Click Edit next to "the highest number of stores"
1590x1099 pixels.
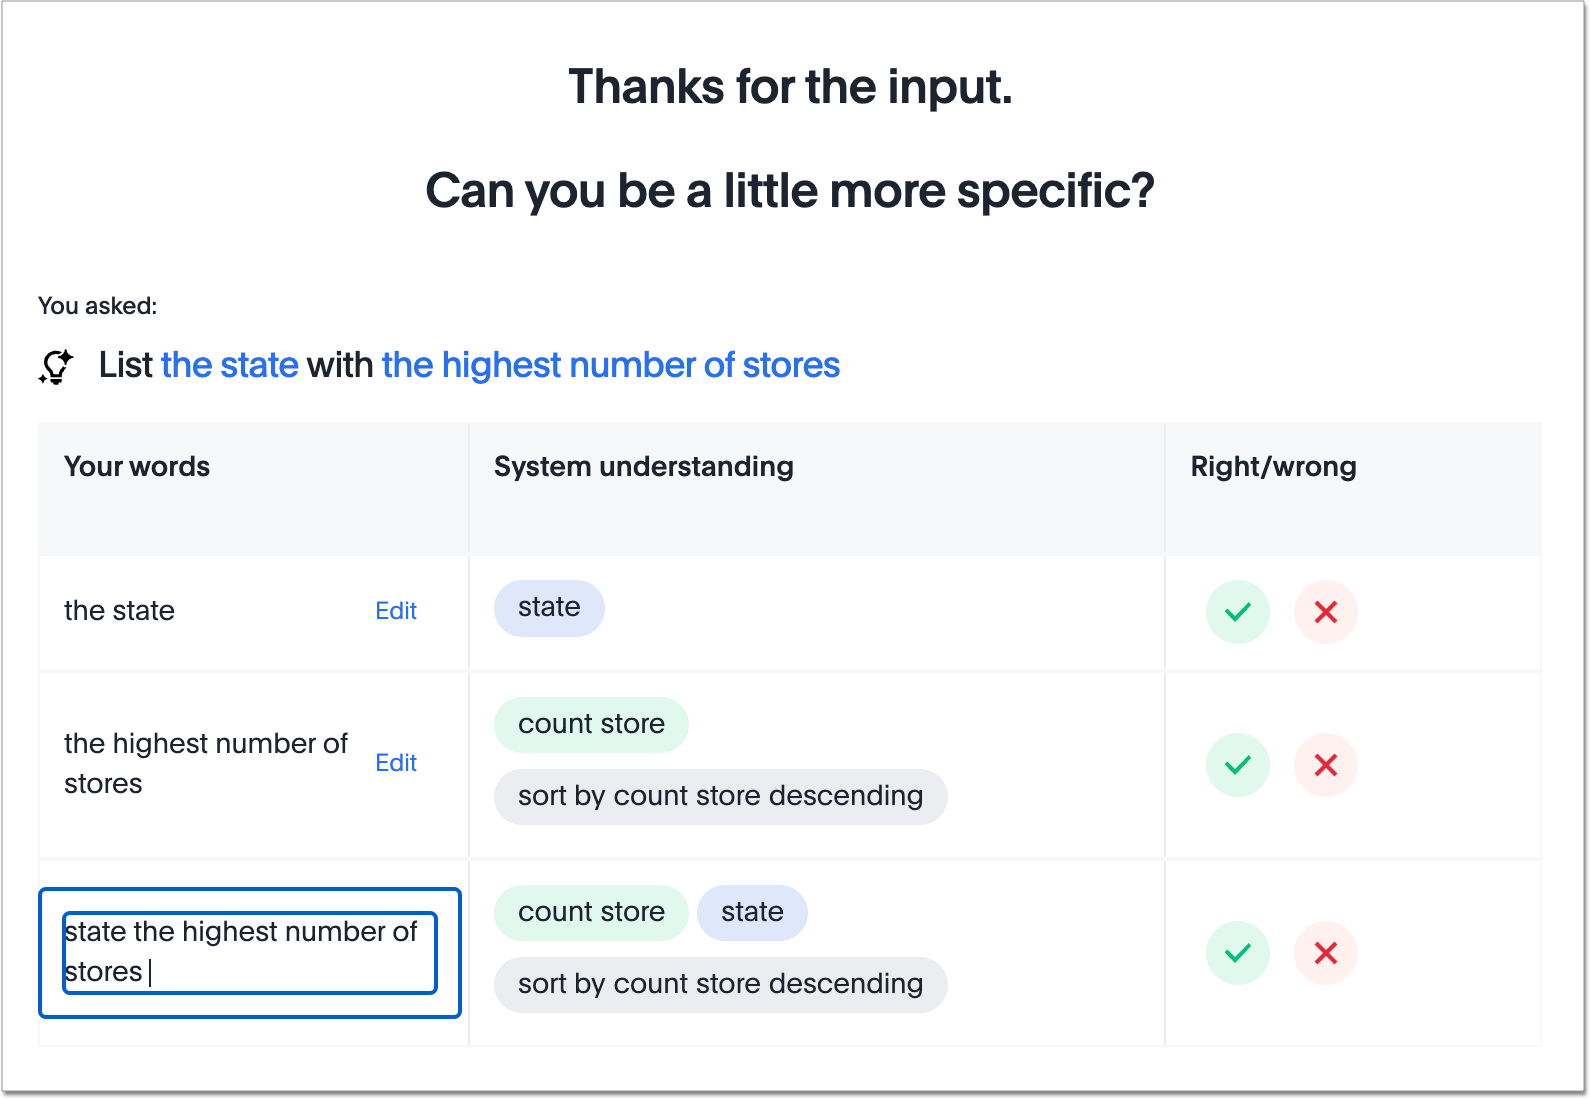click(x=396, y=763)
